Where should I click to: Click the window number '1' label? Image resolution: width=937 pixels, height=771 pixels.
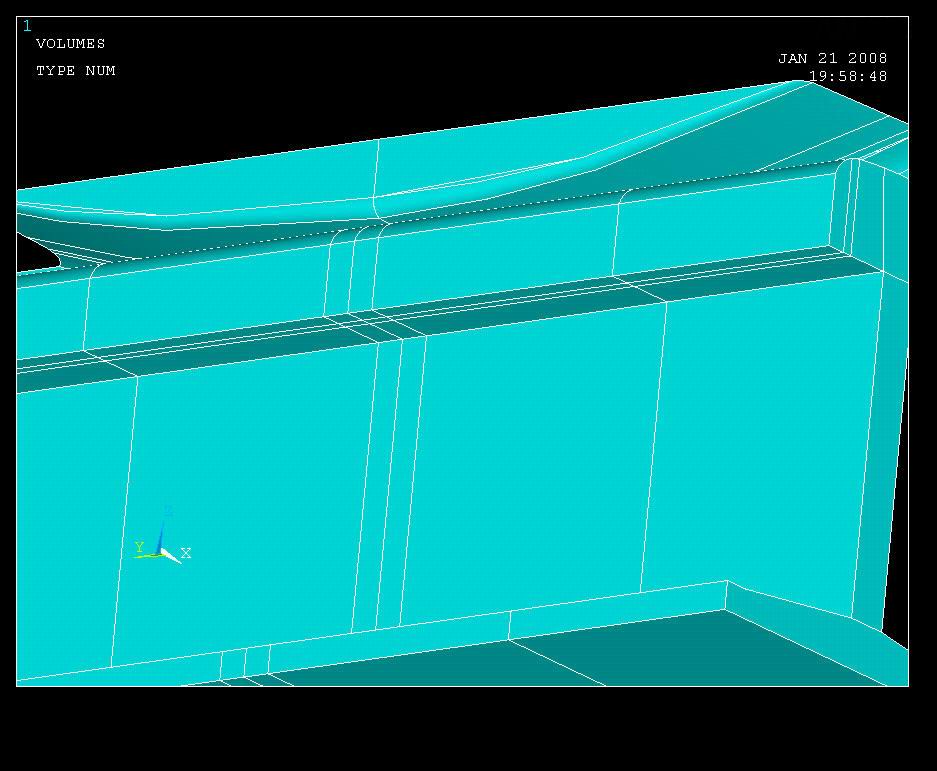tap(27, 26)
